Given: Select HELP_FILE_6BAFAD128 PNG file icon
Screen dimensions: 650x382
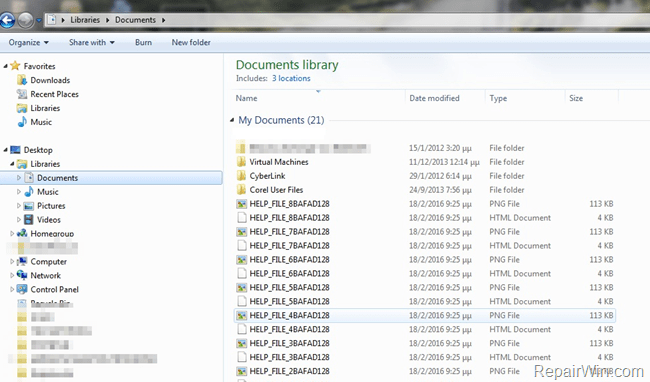Looking at the screenshot, I should pyautogui.click(x=241, y=260).
